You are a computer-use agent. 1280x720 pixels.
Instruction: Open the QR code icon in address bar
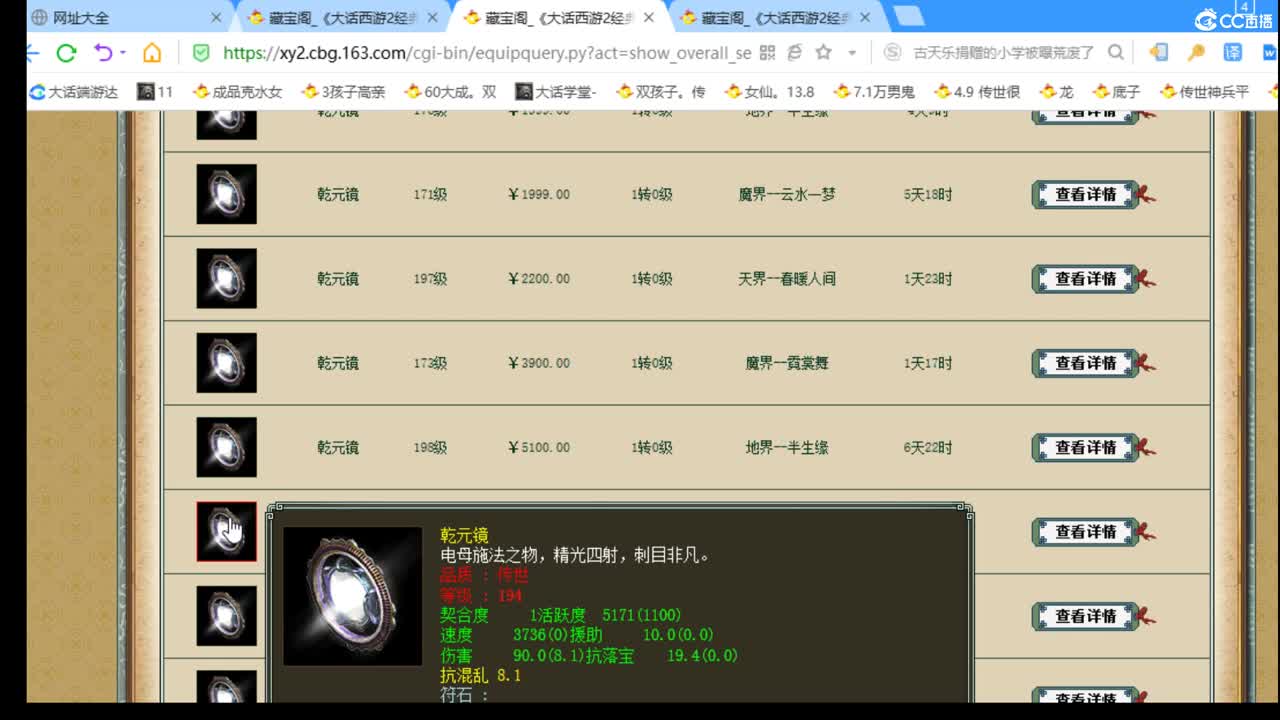[767, 53]
